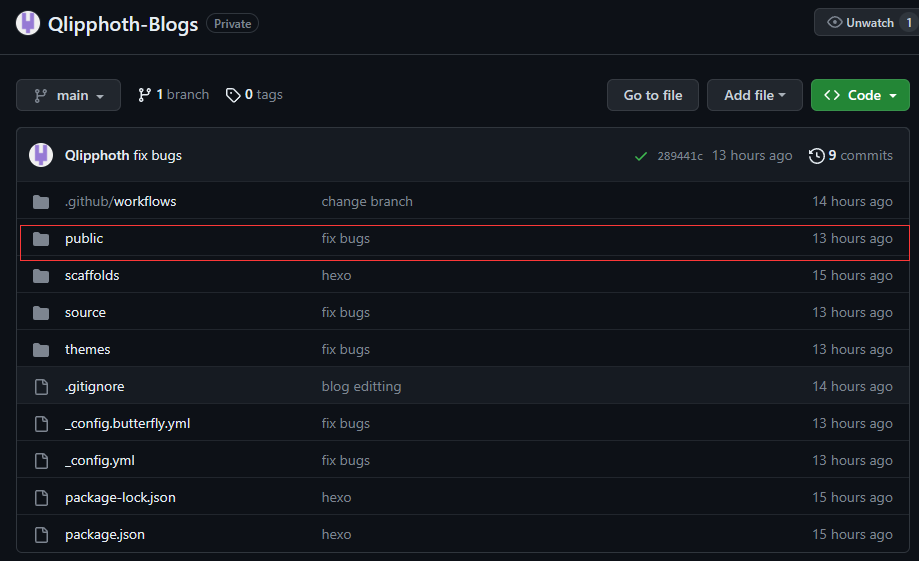
Task: Open the Qlipphoth-Blogs repository title link
Action: click(123, 24)
